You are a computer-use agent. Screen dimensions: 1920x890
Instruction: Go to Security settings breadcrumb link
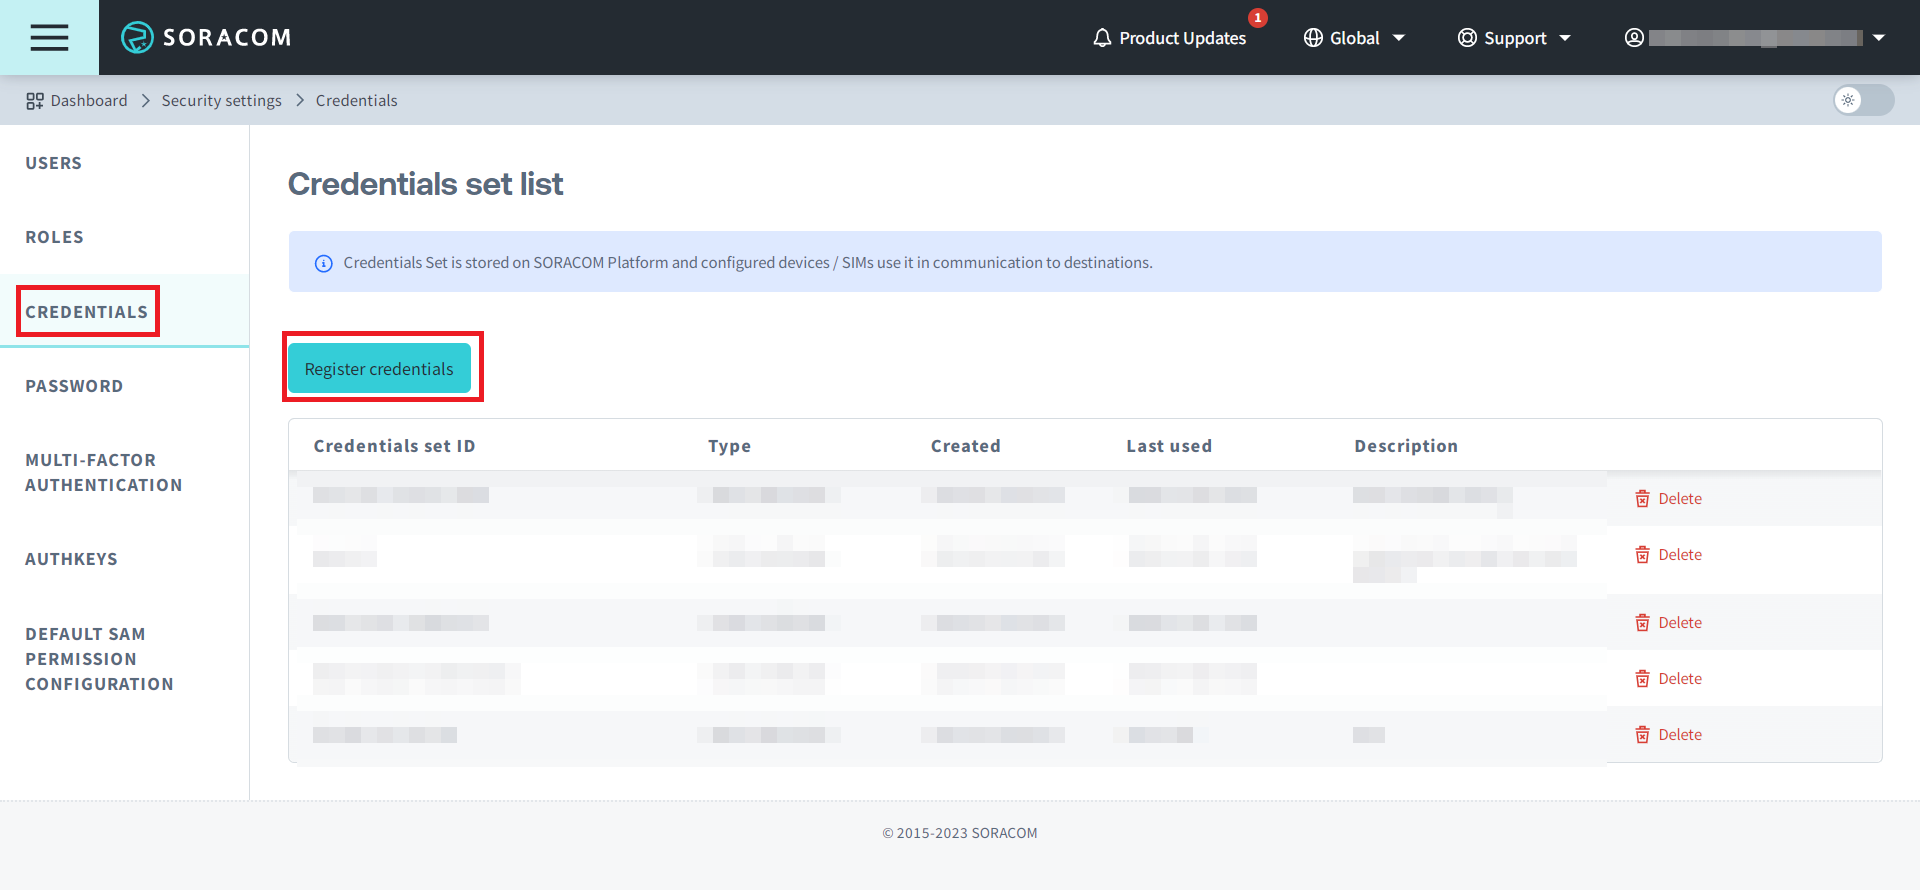click(x=221, y=101)
